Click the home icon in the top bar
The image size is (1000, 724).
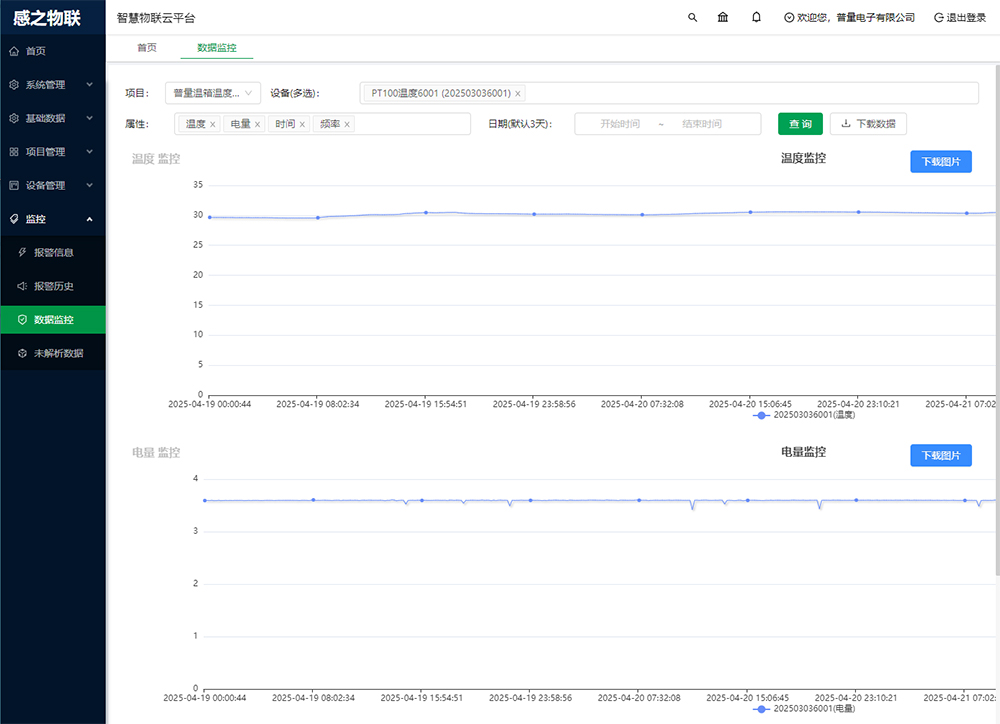click(x=722, y=17)
